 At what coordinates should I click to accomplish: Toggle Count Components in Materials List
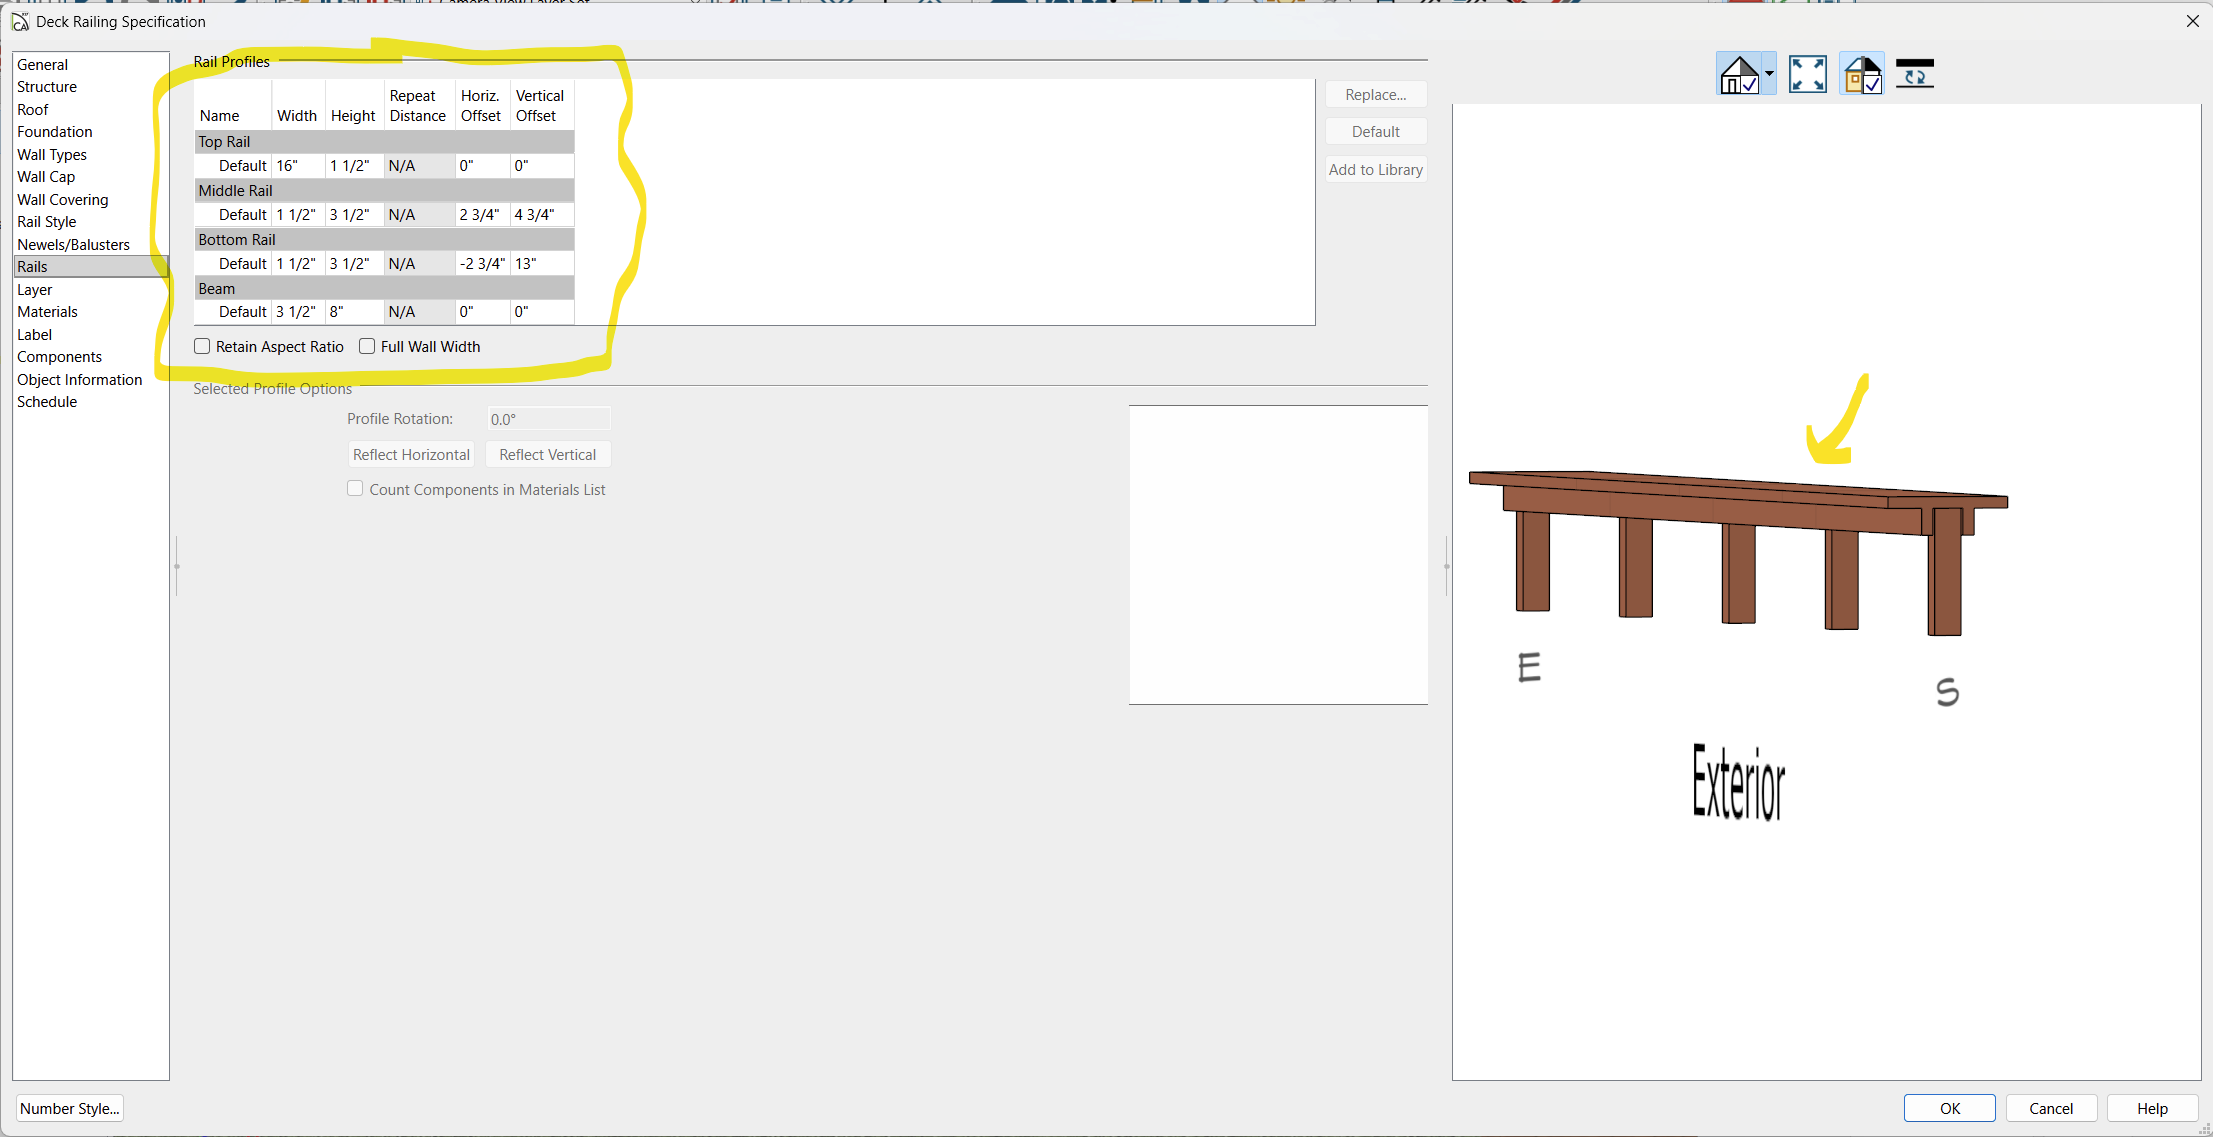pos(355,489)
